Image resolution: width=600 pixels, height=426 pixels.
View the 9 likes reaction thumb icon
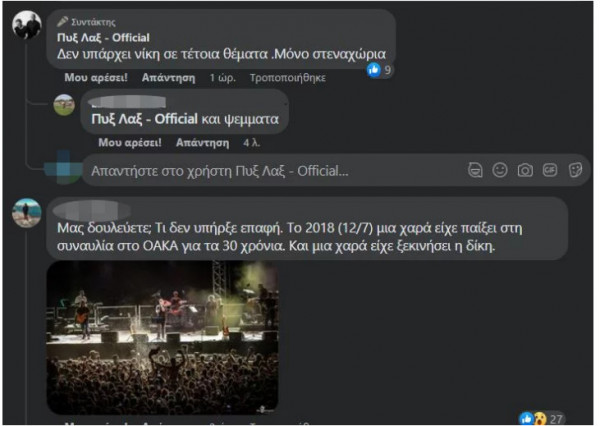pyautogui.click(x=373, y=70)
